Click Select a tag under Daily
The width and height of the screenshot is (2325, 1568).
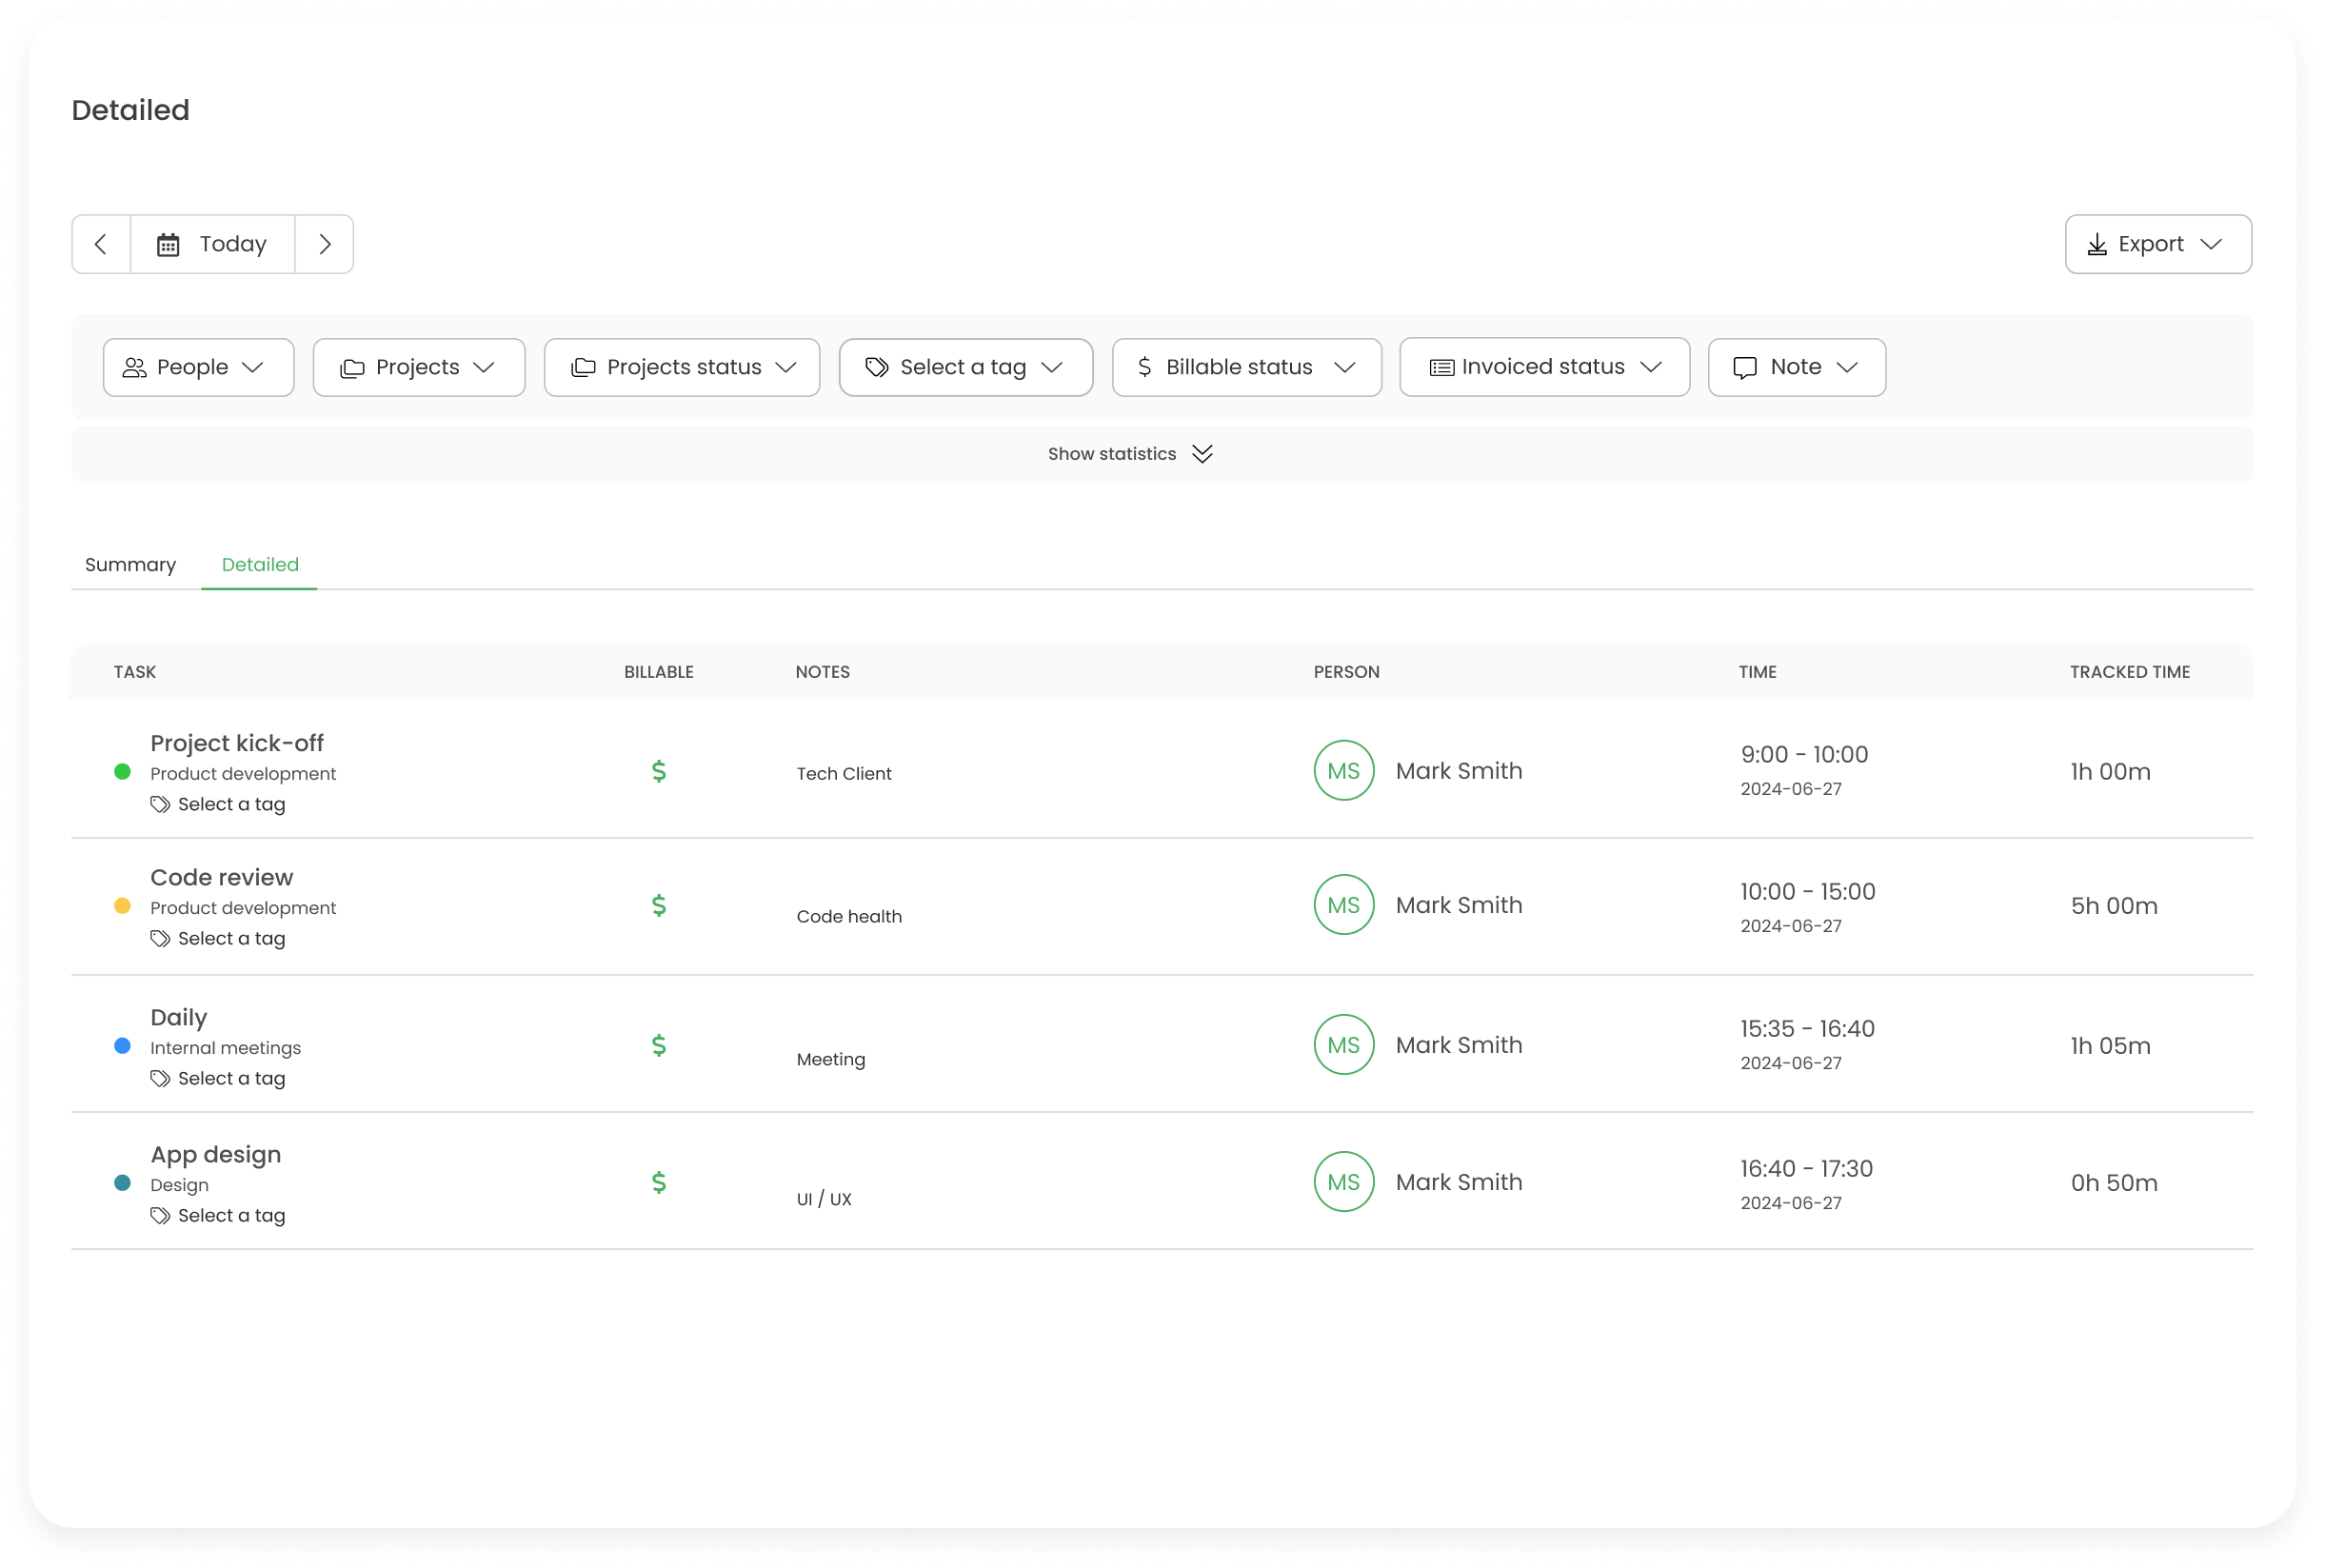point(231,1079)
